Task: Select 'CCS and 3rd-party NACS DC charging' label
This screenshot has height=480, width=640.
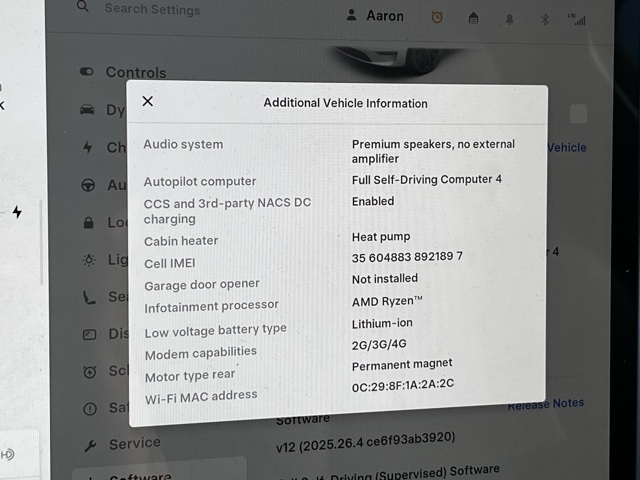Action: (227, 211)
